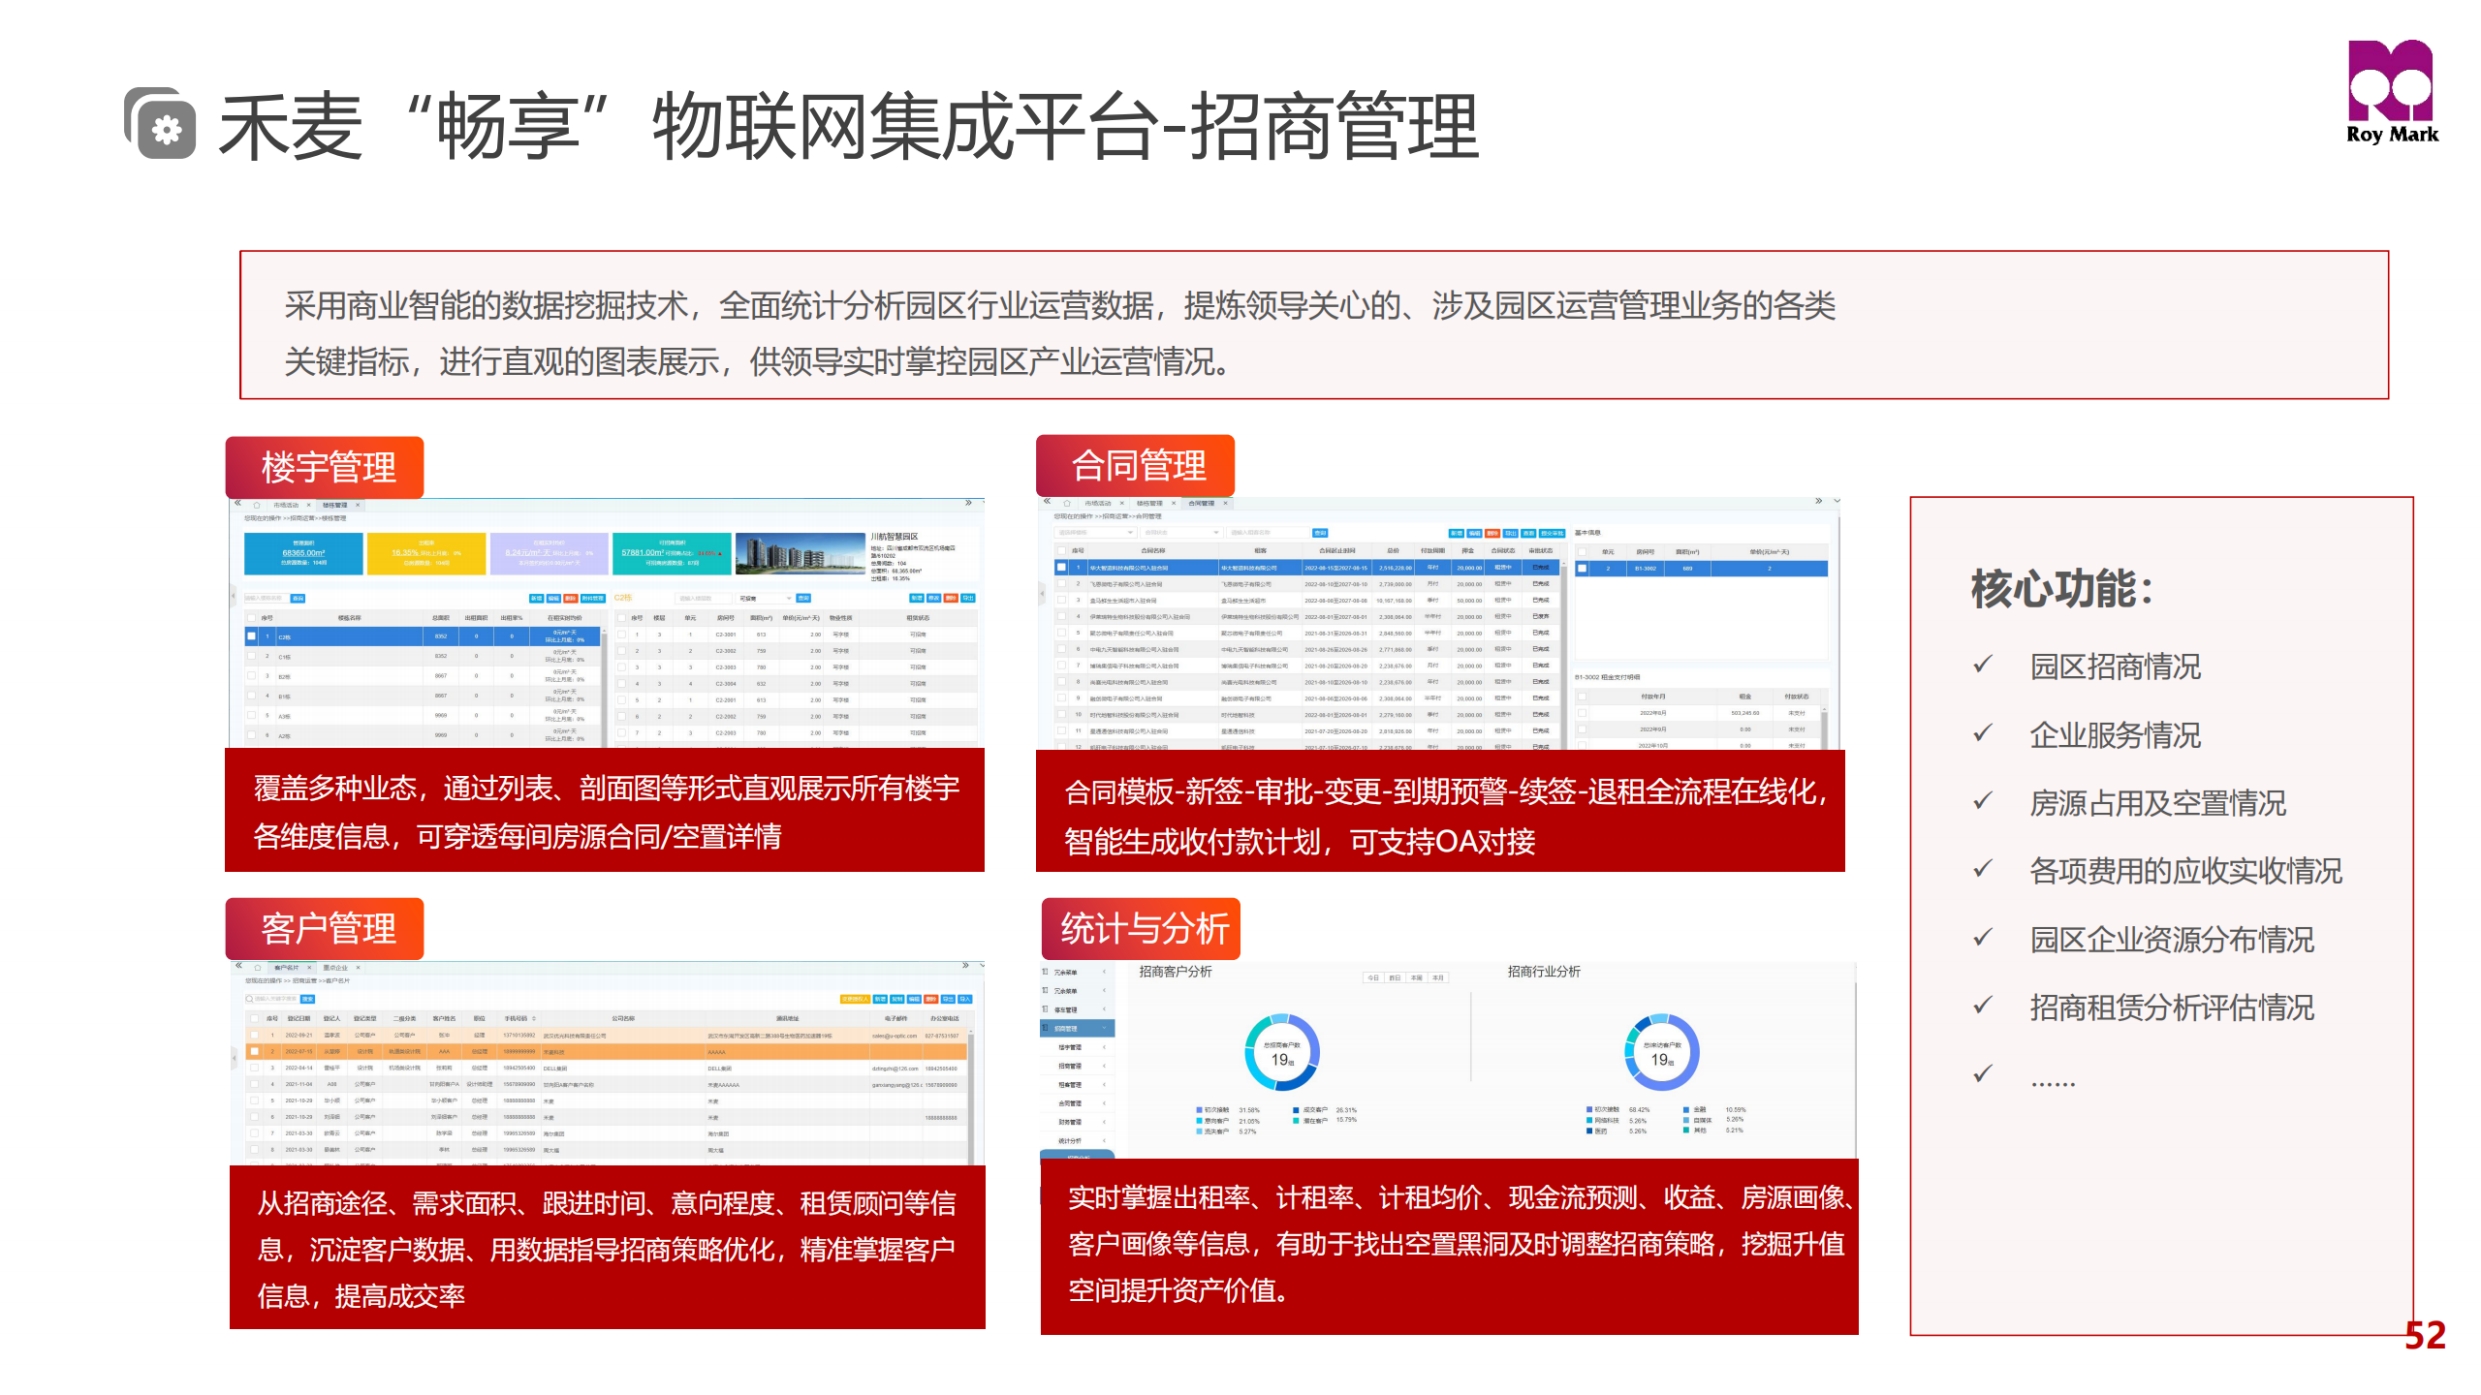Tick the checkbox for the B2栋 row
Viewport: 2481px width, 1395px height.
(251, 676)
